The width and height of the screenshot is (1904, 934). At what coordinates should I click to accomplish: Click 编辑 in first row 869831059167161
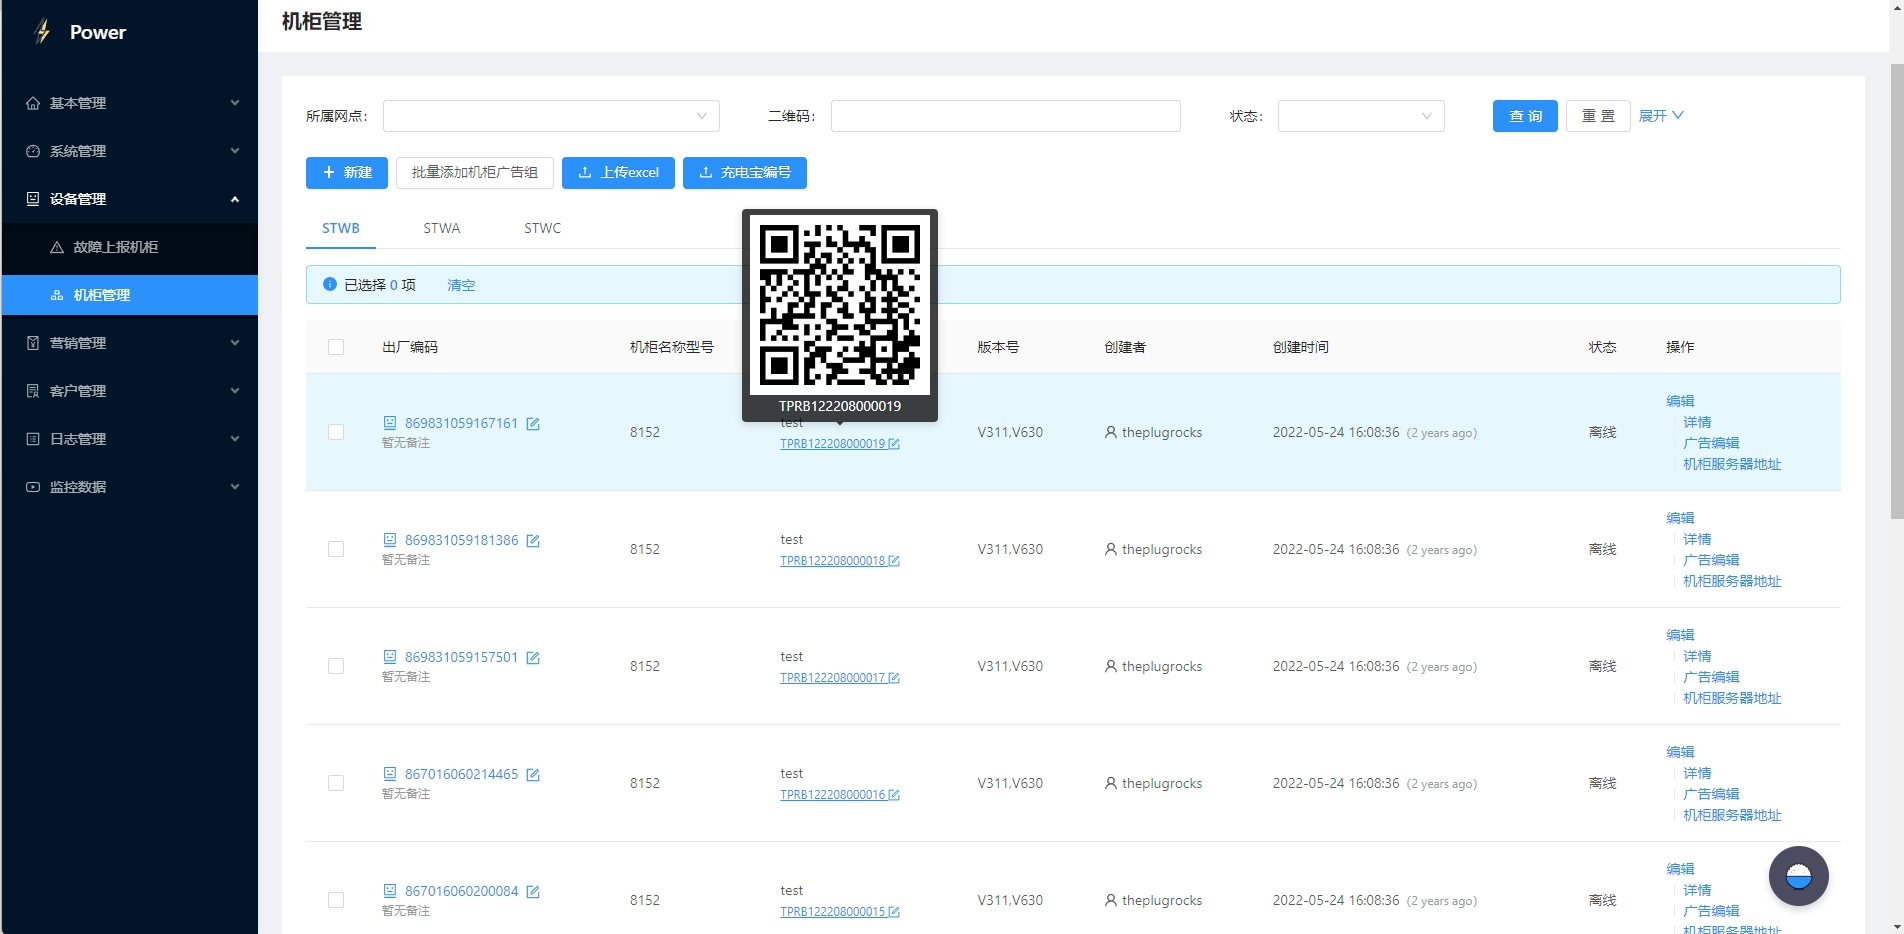click(x=1680, y=401)
